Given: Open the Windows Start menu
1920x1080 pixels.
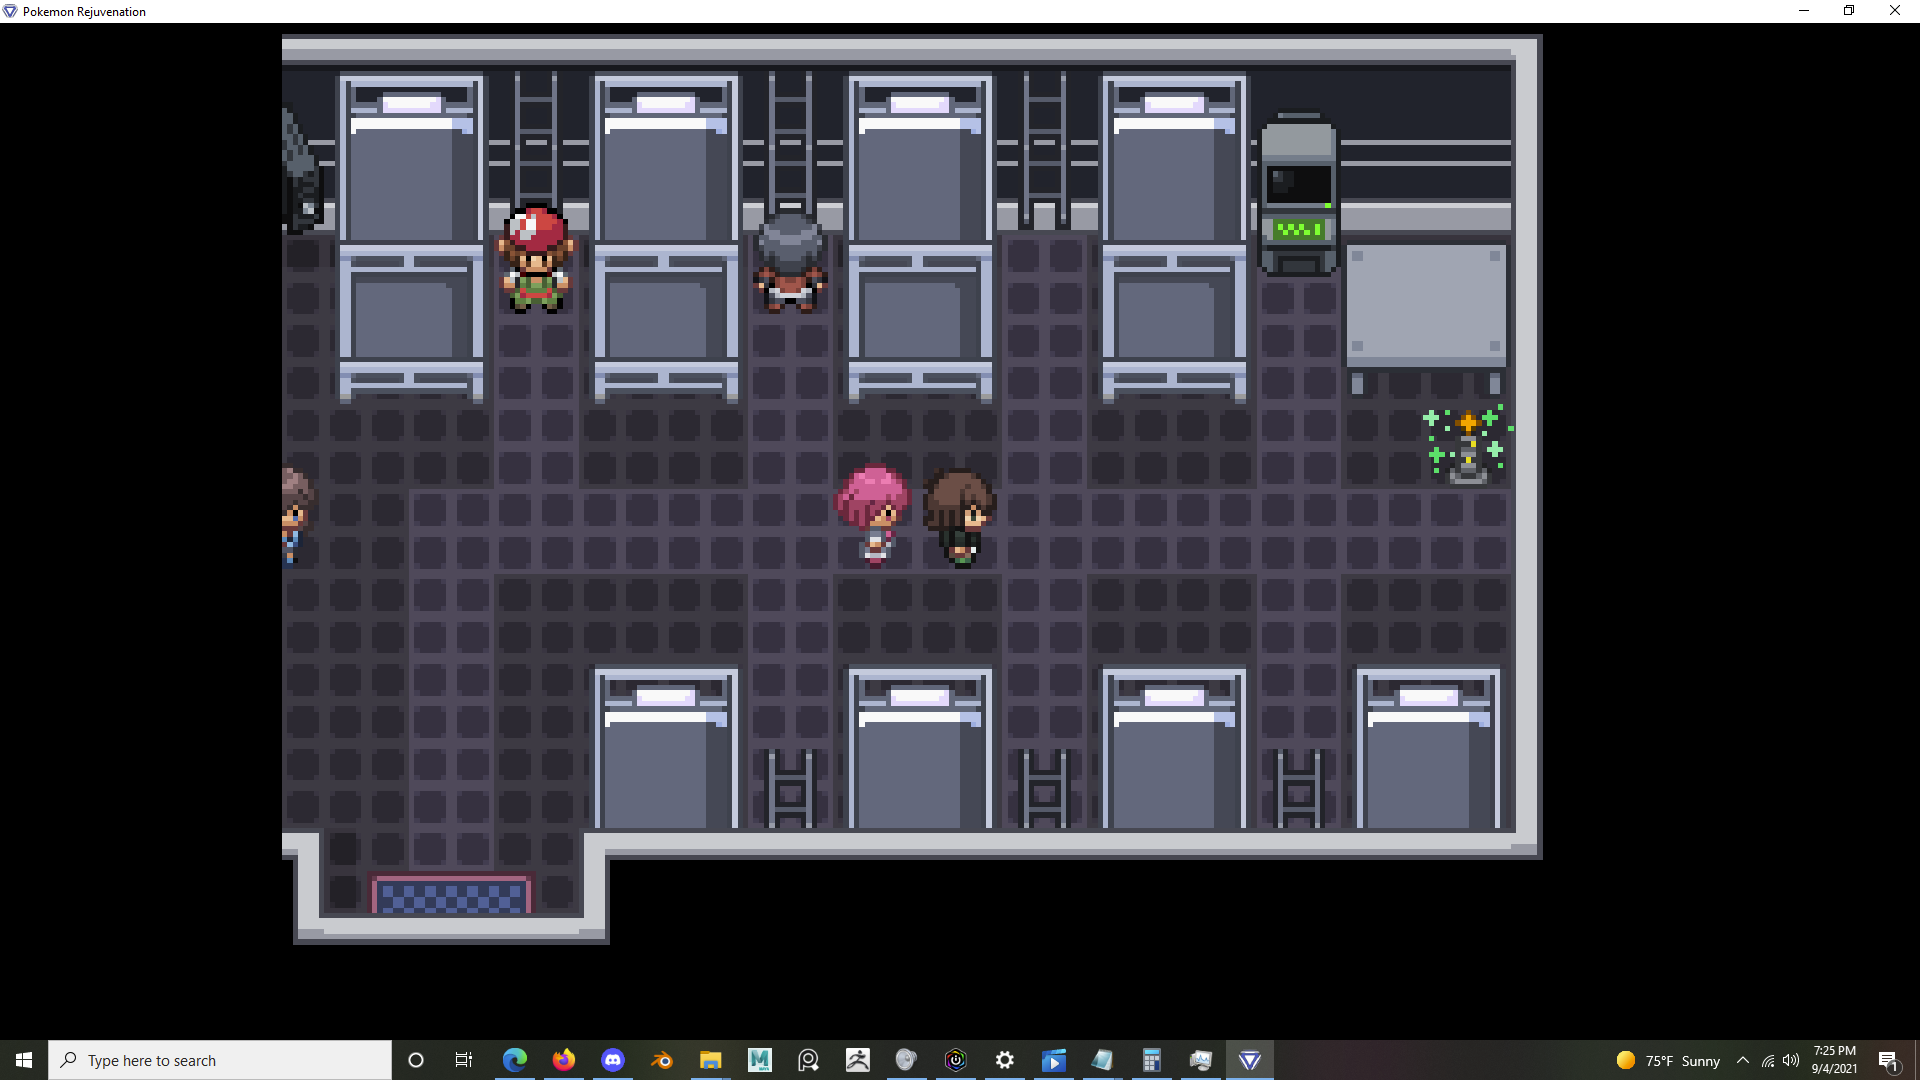Looking at the screenshot, I should point(24,1060).
